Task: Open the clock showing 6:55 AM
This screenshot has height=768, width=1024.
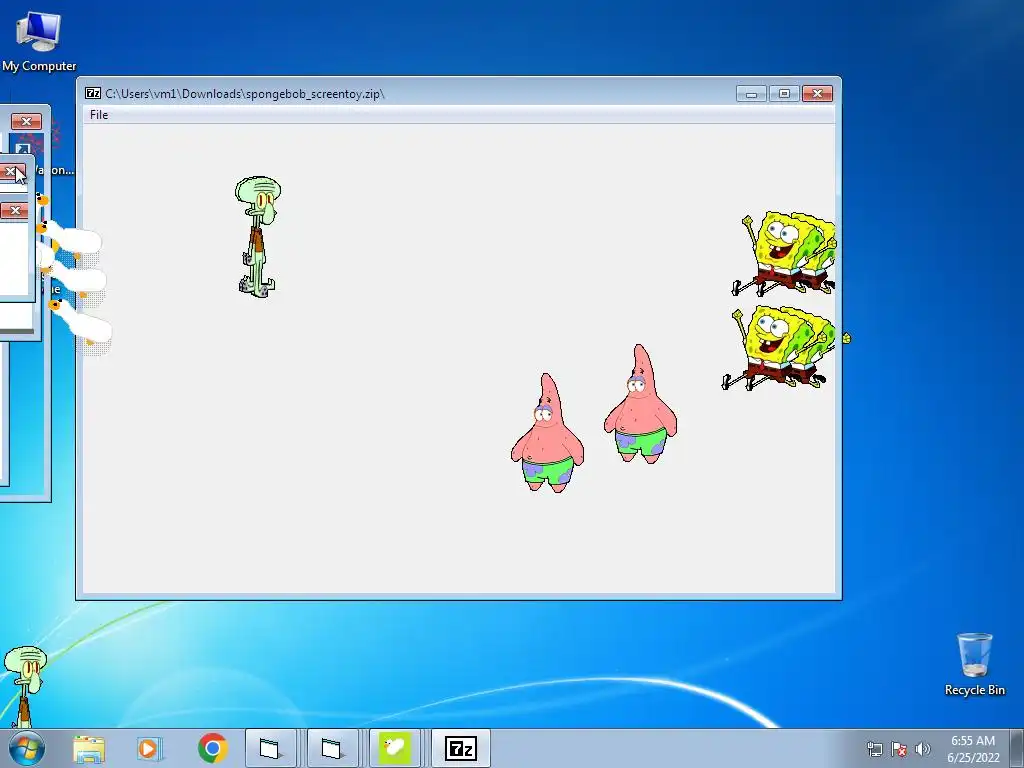Action: [973, 749]
